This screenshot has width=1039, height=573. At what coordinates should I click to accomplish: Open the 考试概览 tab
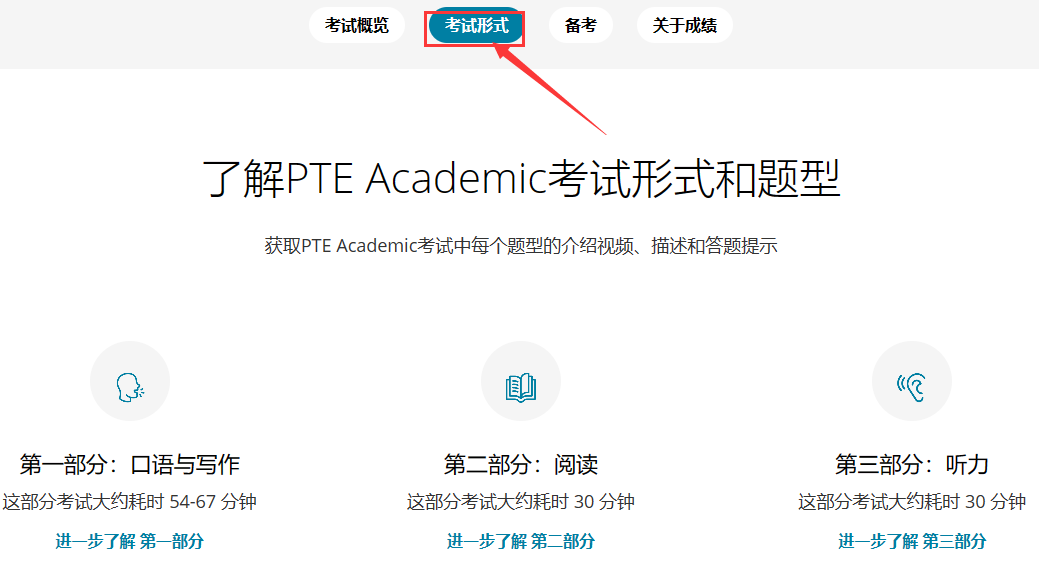coord(356,26)
